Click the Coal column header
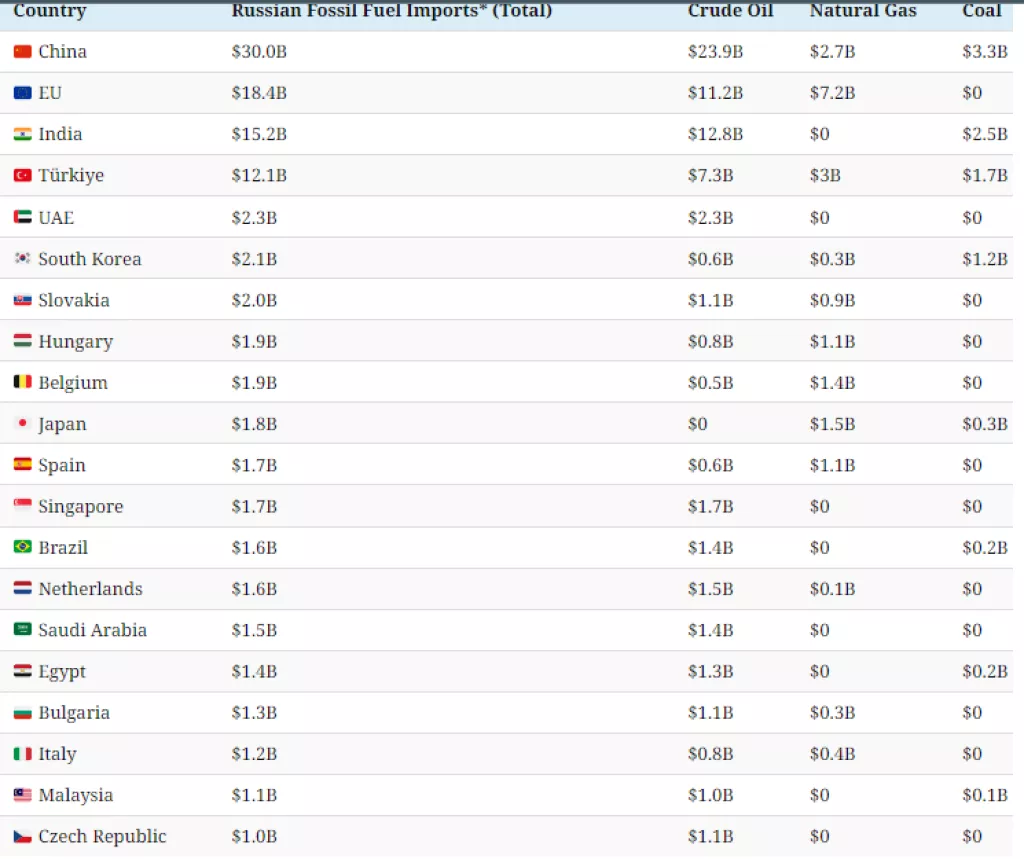The width and height of the screenshot is (1024, 859). click(x=981, y=11)
